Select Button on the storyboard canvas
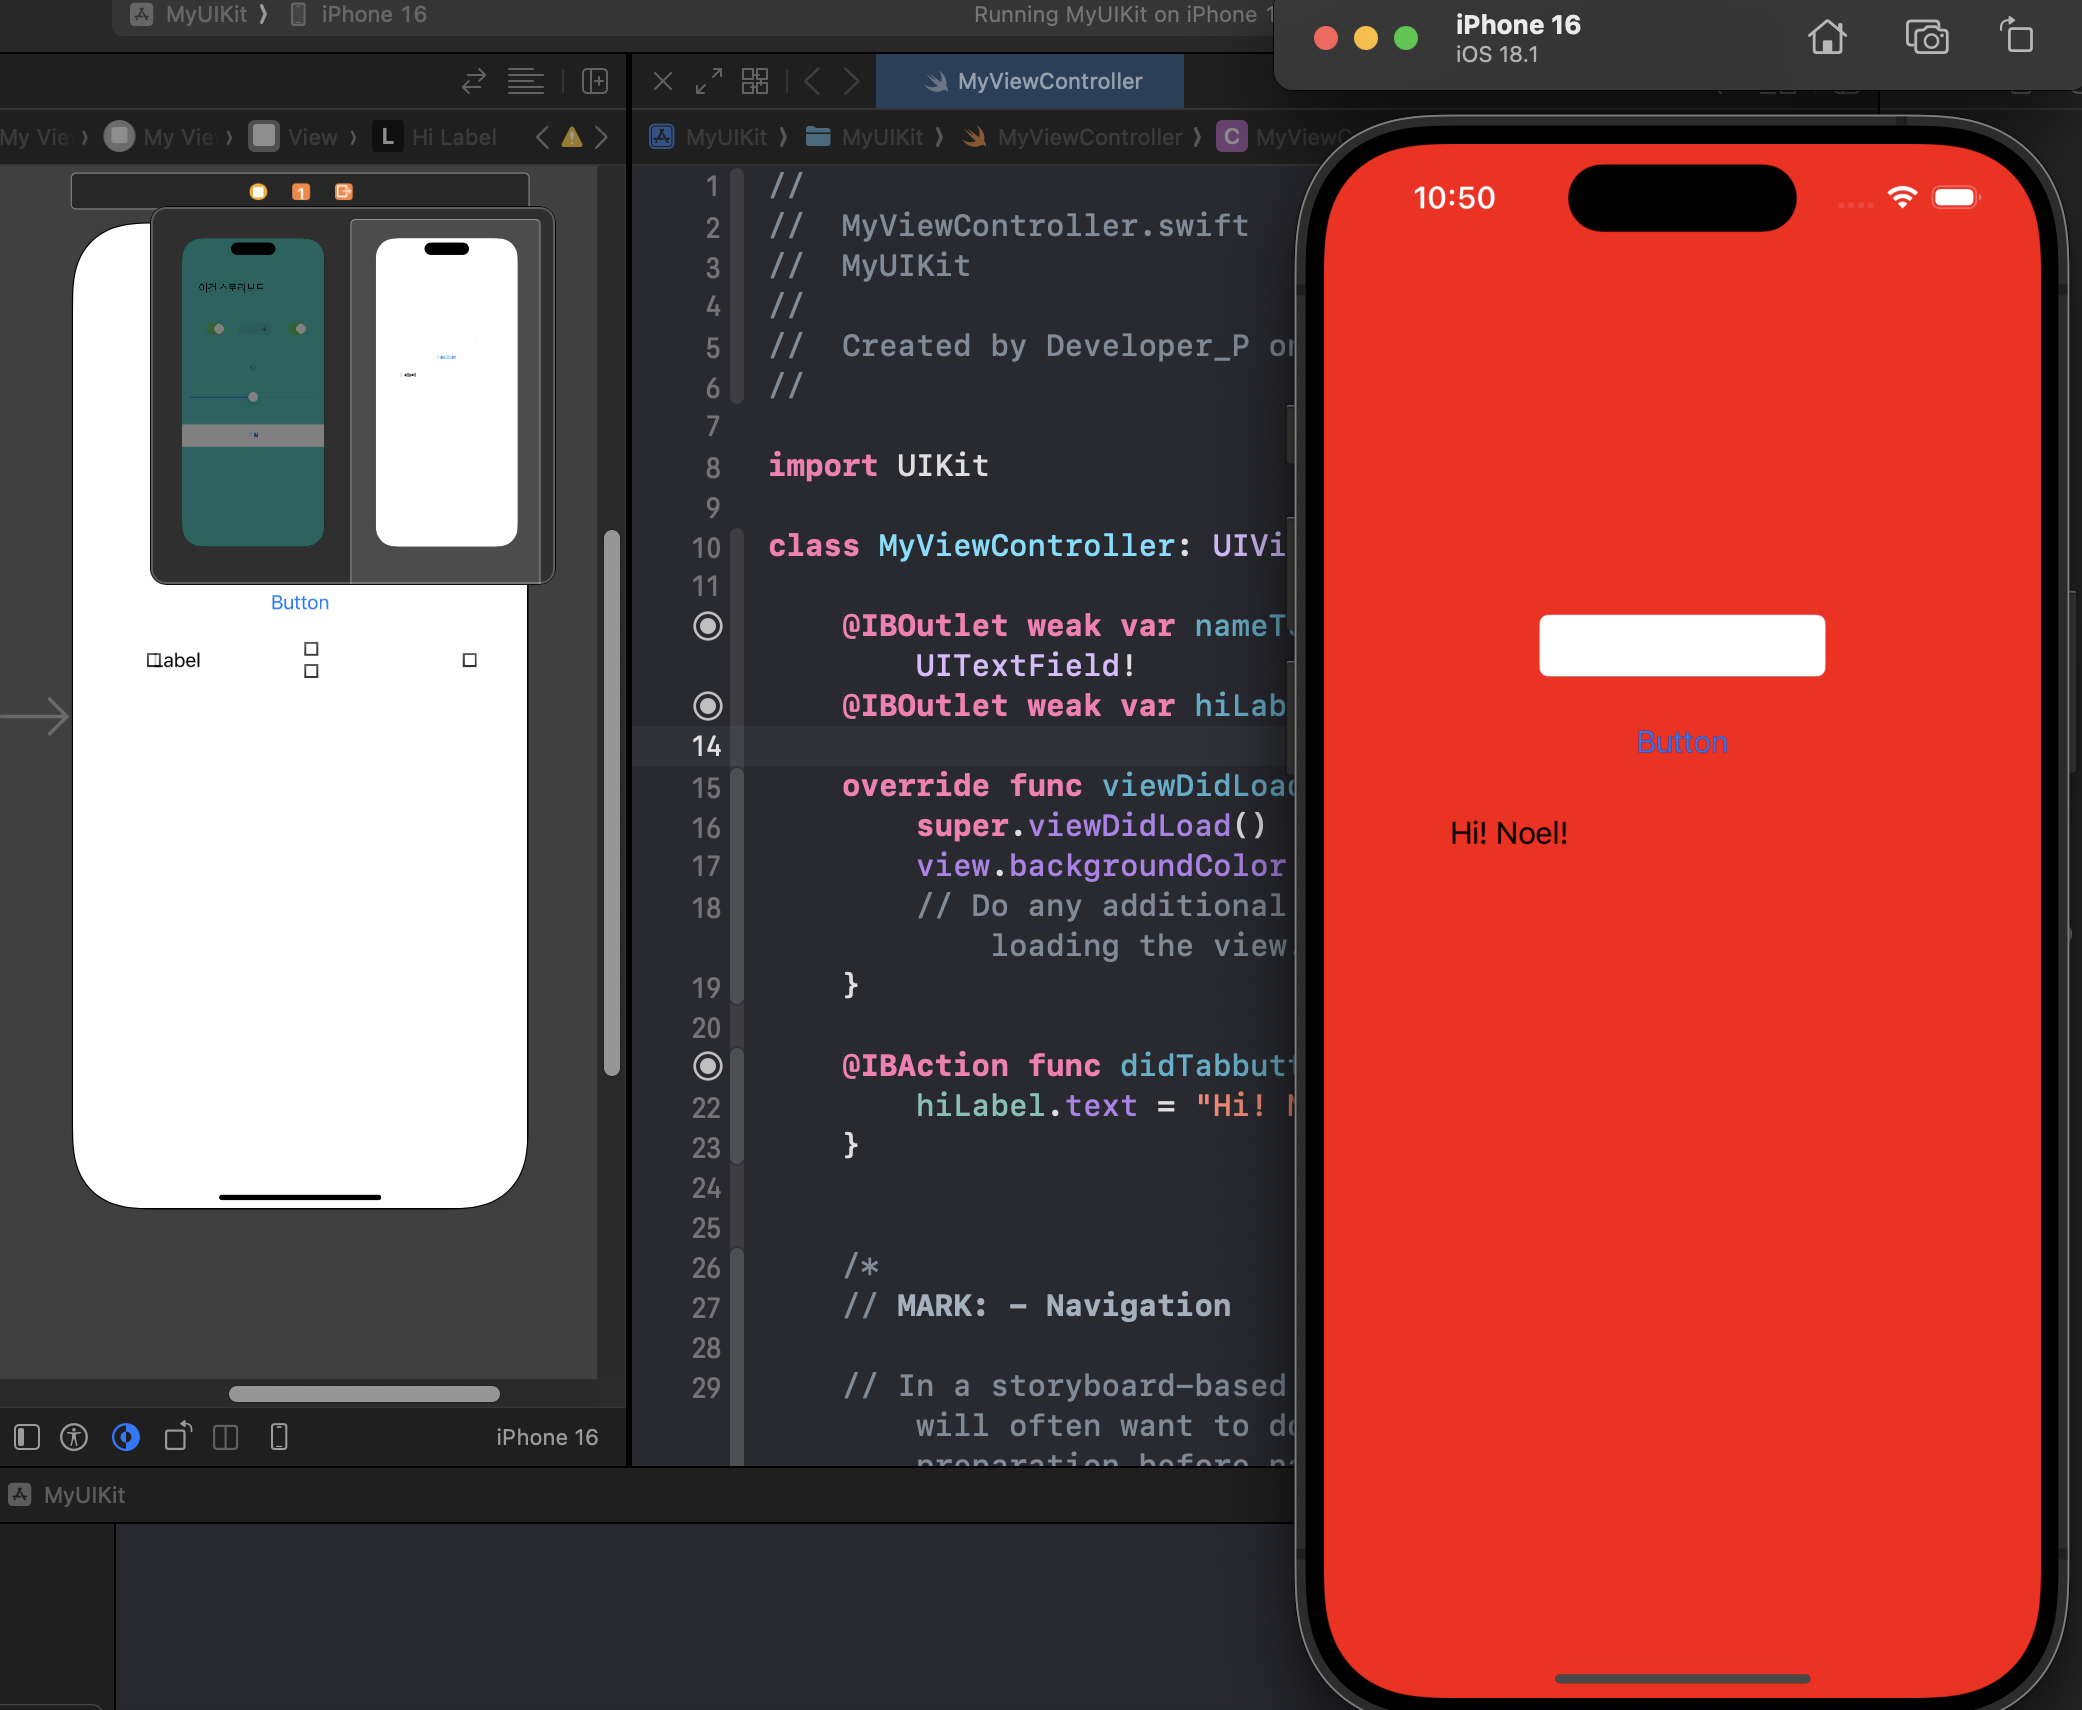 pyautogui.click(x=300, y=602)
